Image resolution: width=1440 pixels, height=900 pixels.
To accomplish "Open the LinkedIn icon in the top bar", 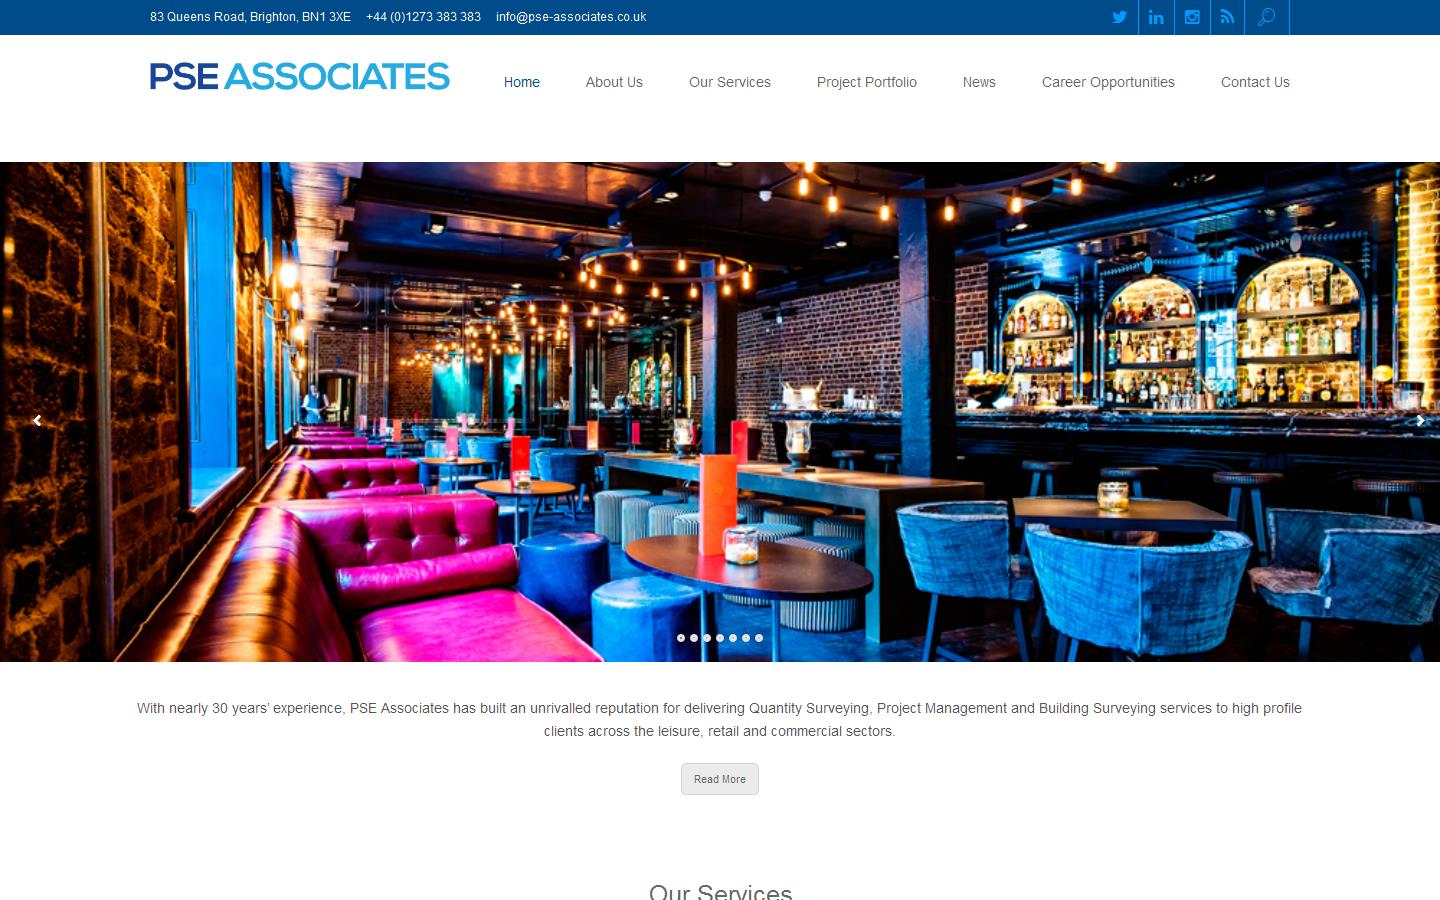I will pos(1156,17).
